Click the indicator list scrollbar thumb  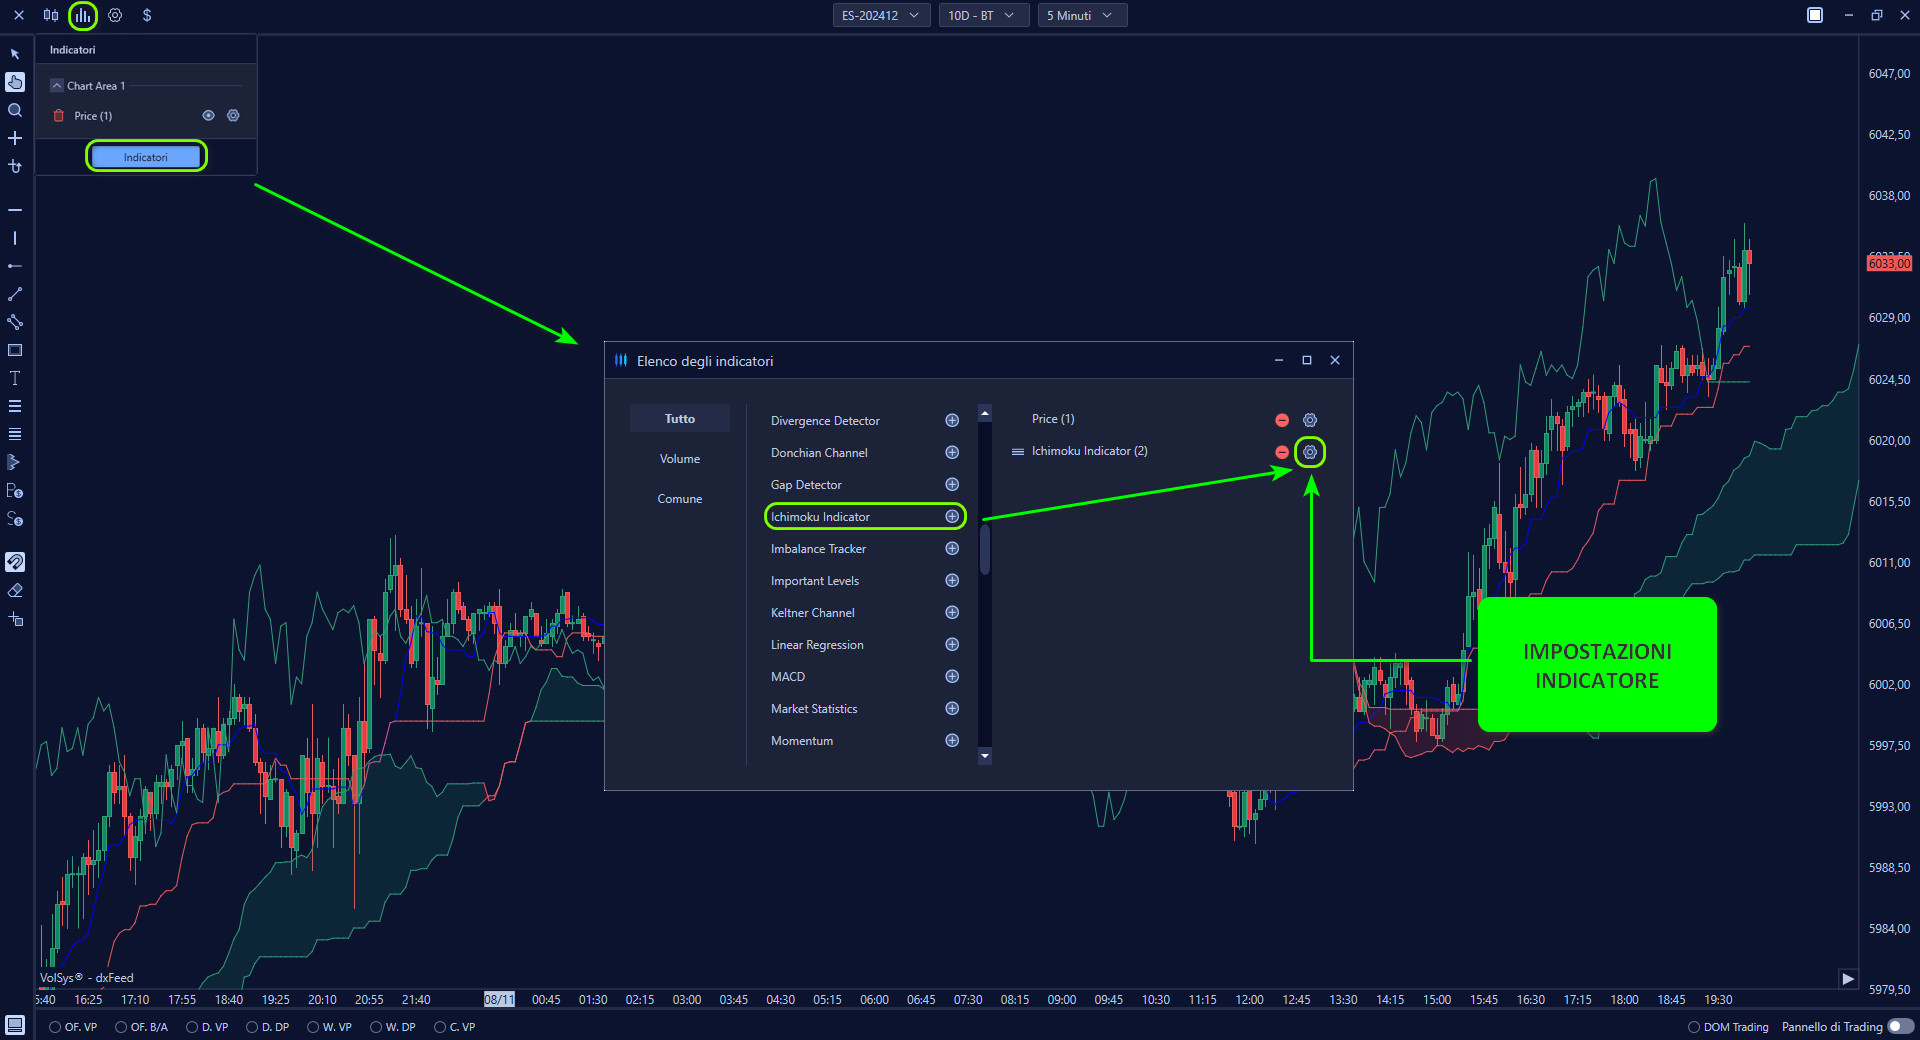point(985,549)
